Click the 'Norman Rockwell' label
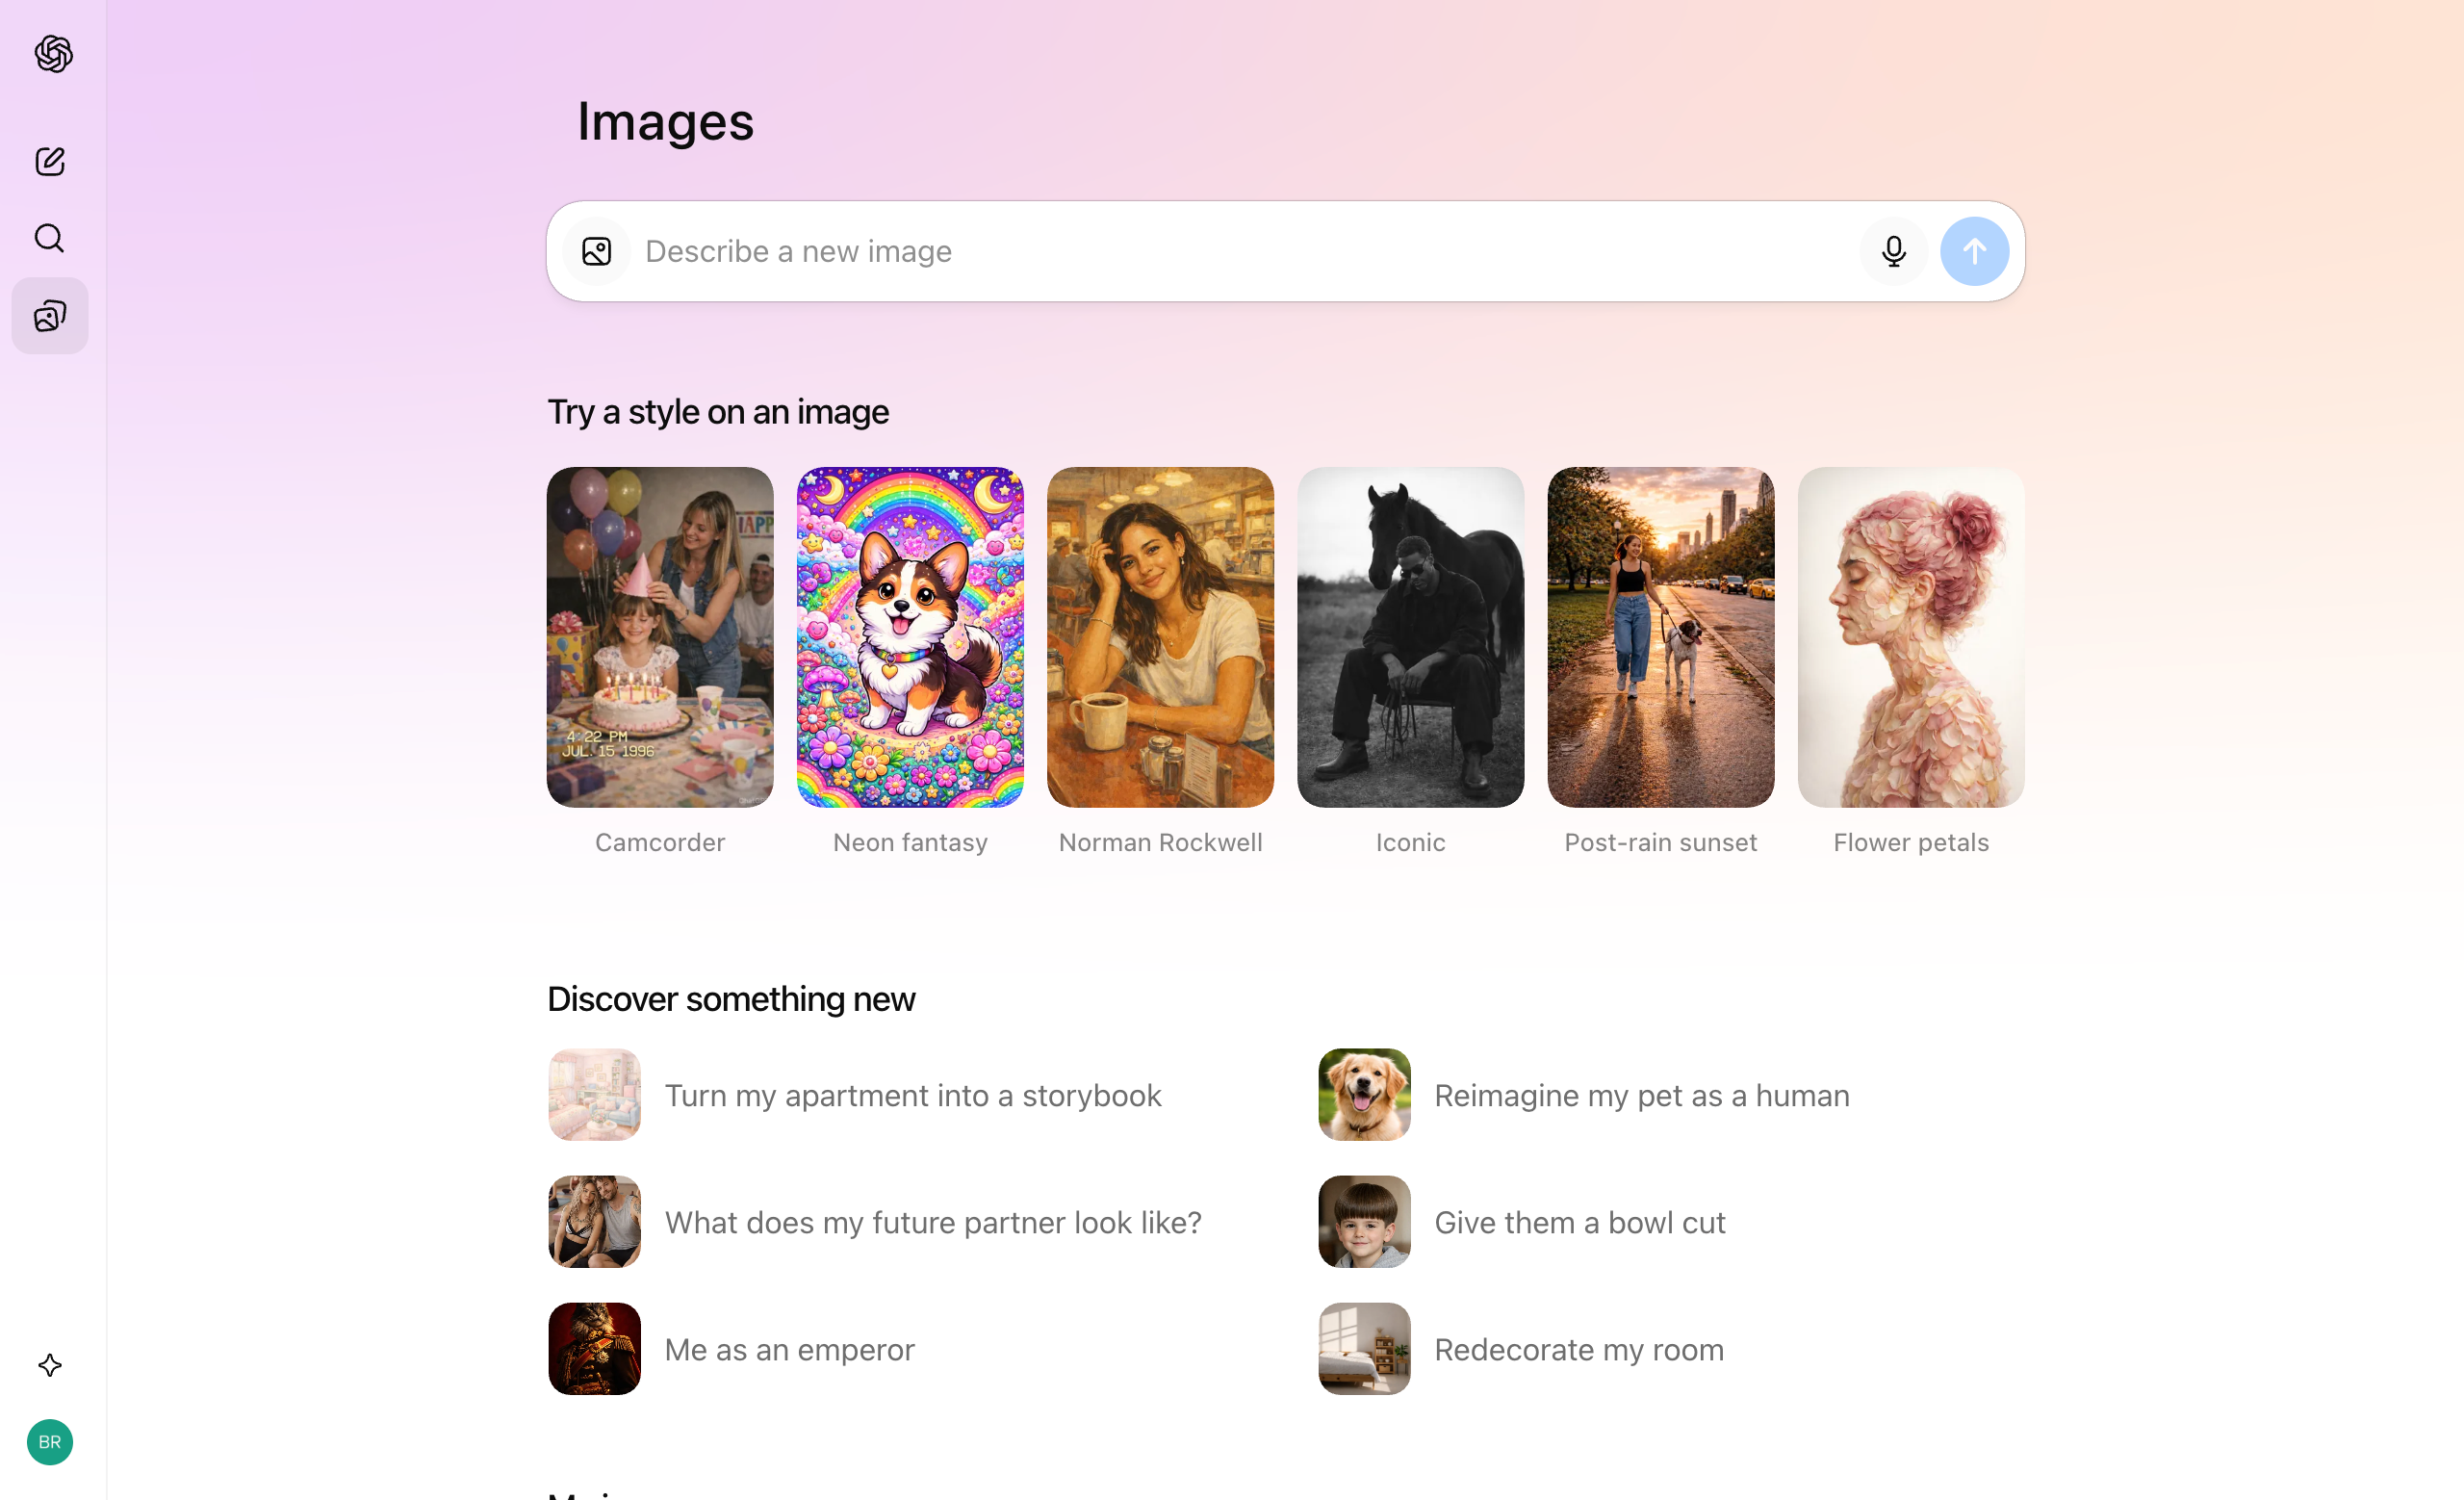 [x=1161, y=843]
